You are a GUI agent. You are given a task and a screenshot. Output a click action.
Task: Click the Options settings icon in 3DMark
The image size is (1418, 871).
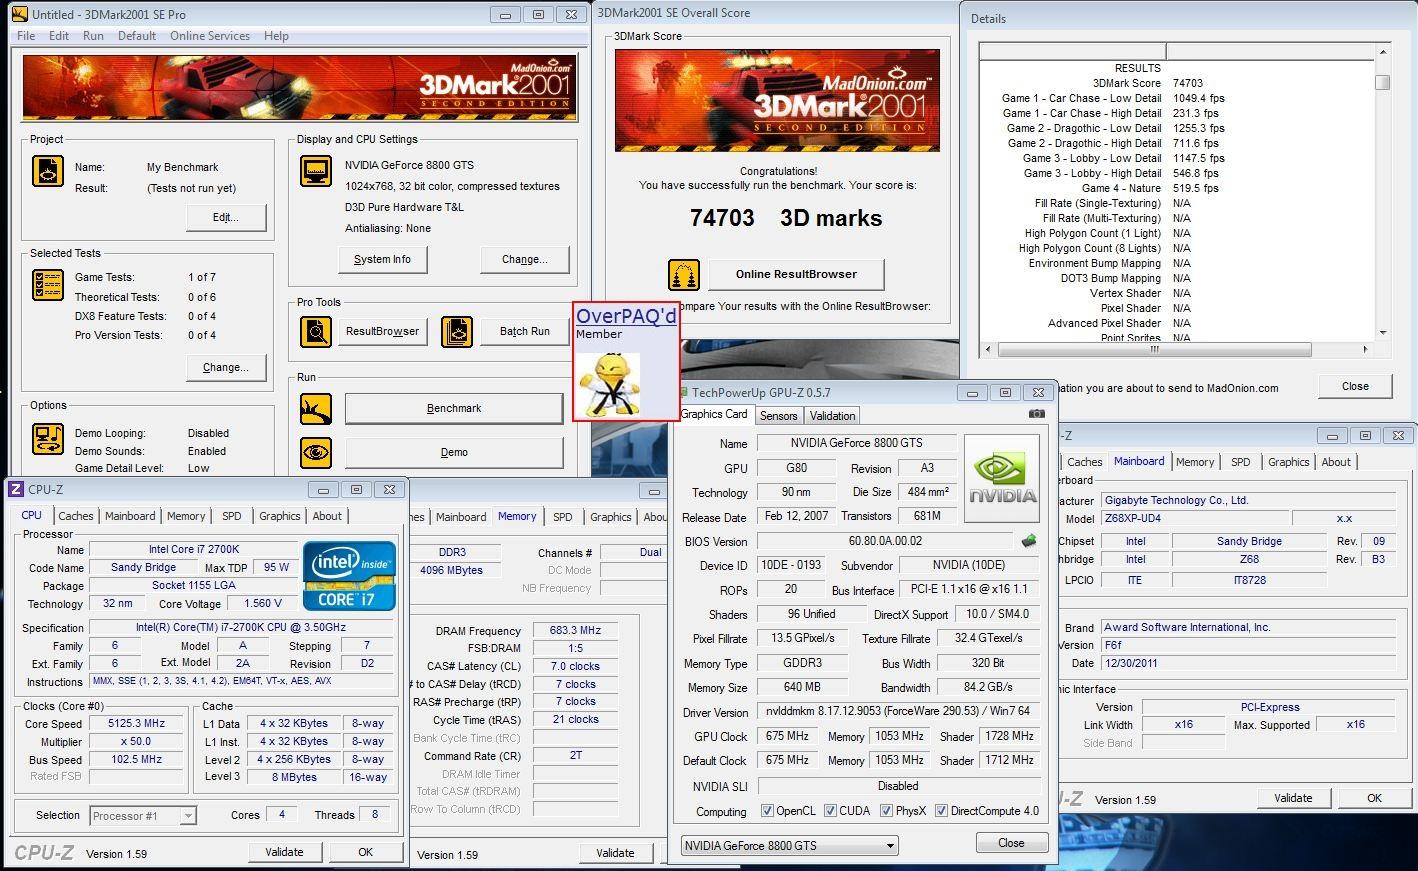pos(47,438)
